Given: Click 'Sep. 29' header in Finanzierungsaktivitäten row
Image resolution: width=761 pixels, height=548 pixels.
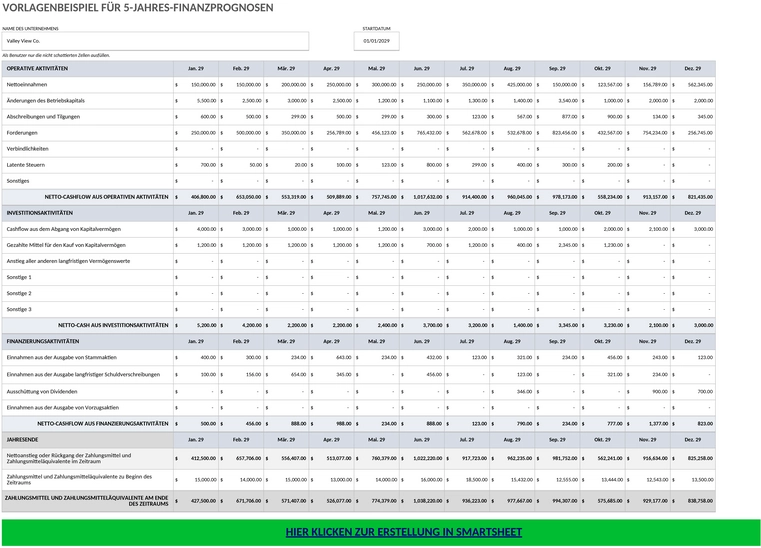Looking at the screenshot, I should pos(557,341).
